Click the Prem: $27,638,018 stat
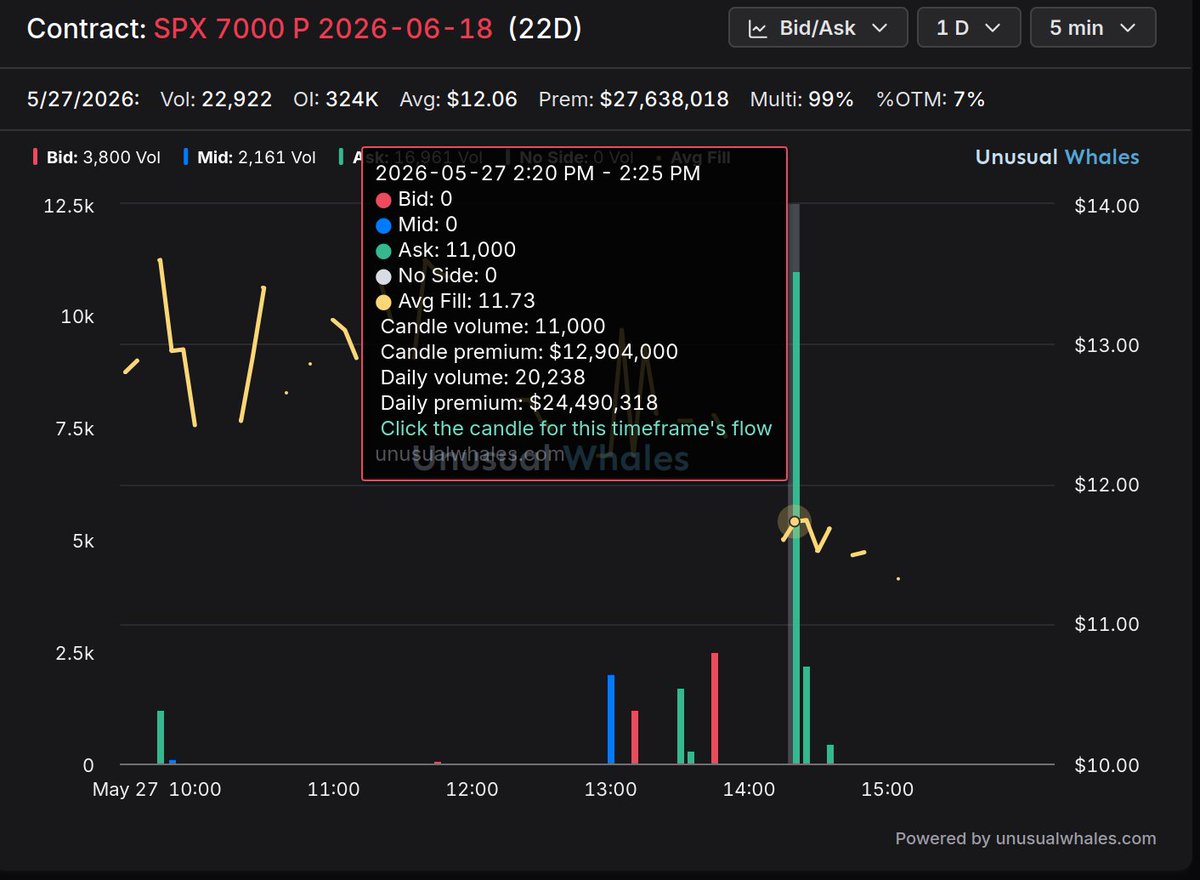Image resolution: width=1200 pixels, height=880 pixels. click(x=633, y=99)
